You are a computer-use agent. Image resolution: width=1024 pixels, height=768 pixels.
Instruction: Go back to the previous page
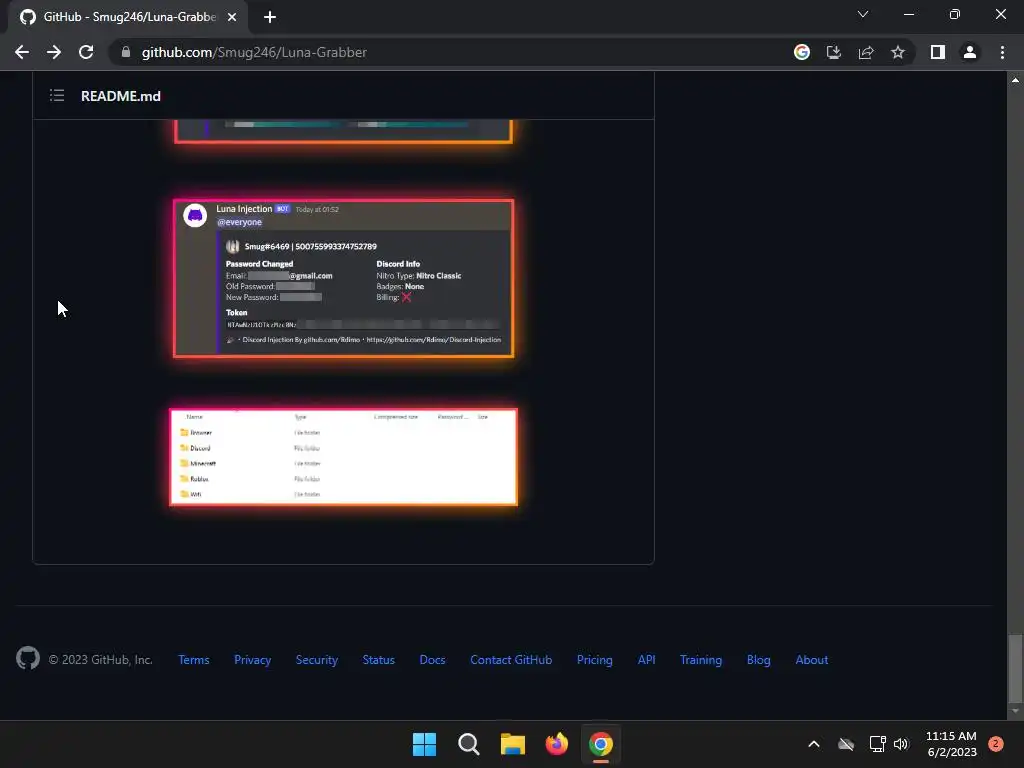pyautogui.click(x=22, y=52)
